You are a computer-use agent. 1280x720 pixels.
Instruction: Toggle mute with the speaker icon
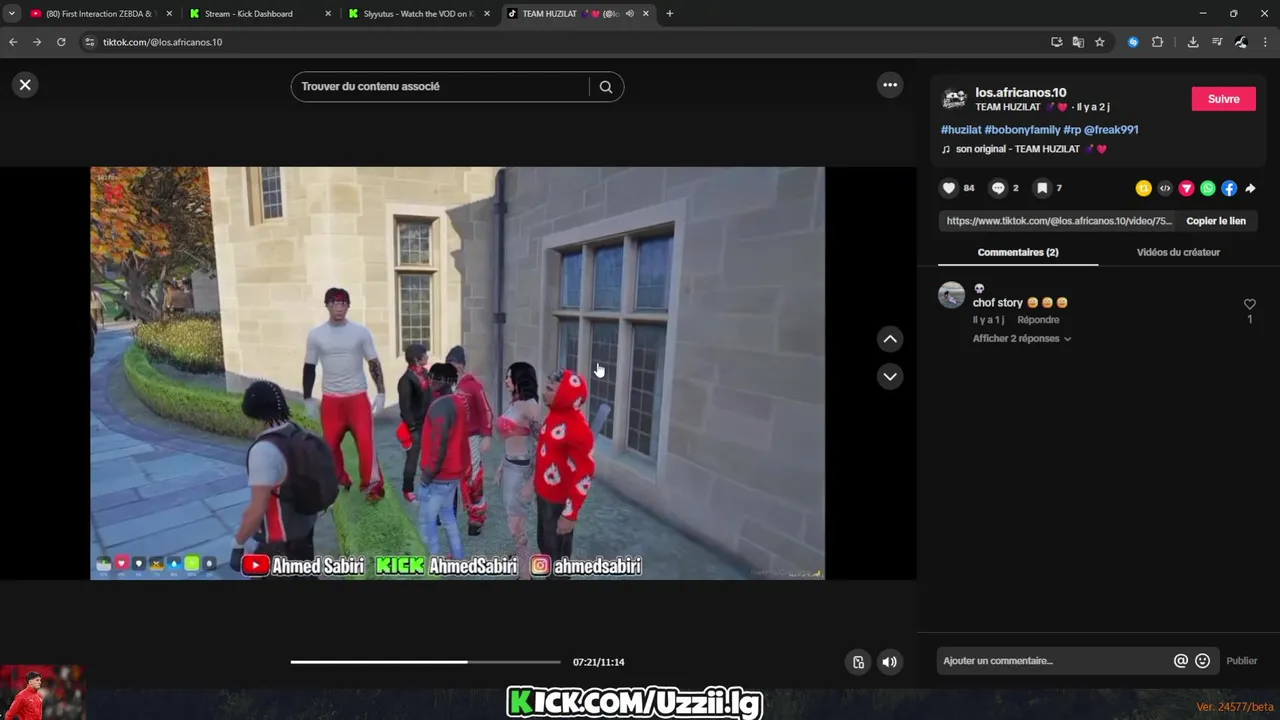tap(889, 662)
